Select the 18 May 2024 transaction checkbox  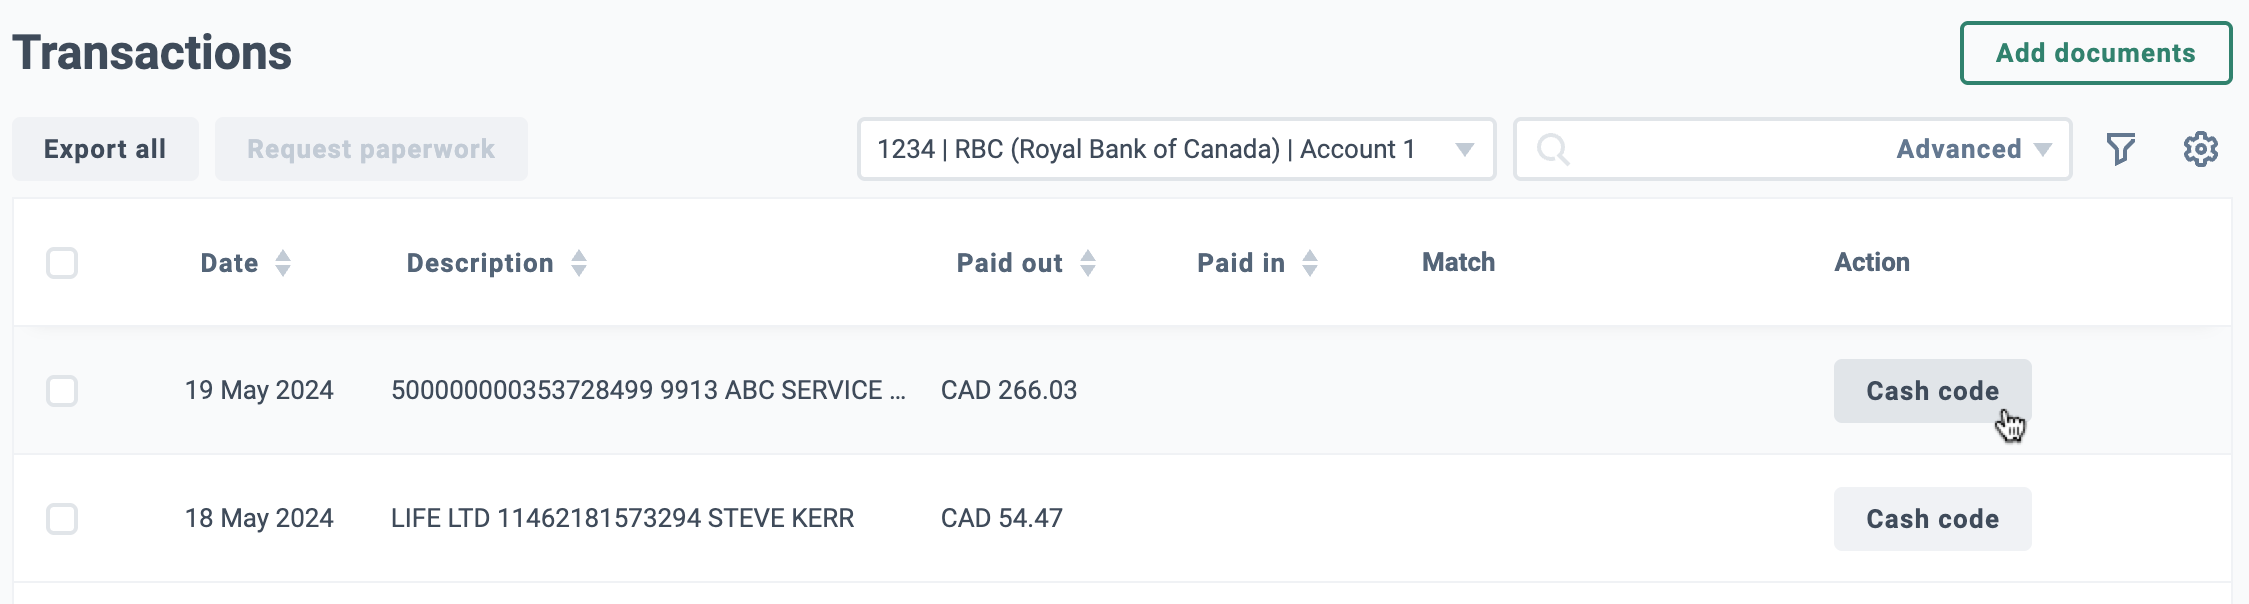pos(62,519)
